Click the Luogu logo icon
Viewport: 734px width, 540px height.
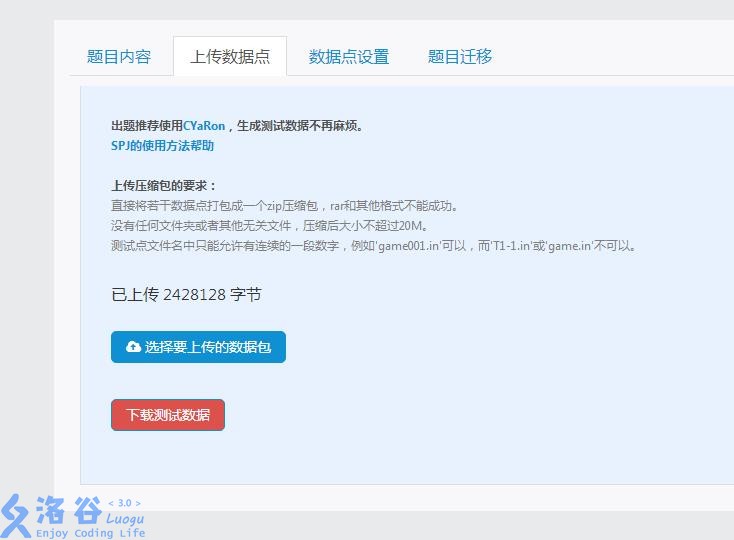(16, 516)
